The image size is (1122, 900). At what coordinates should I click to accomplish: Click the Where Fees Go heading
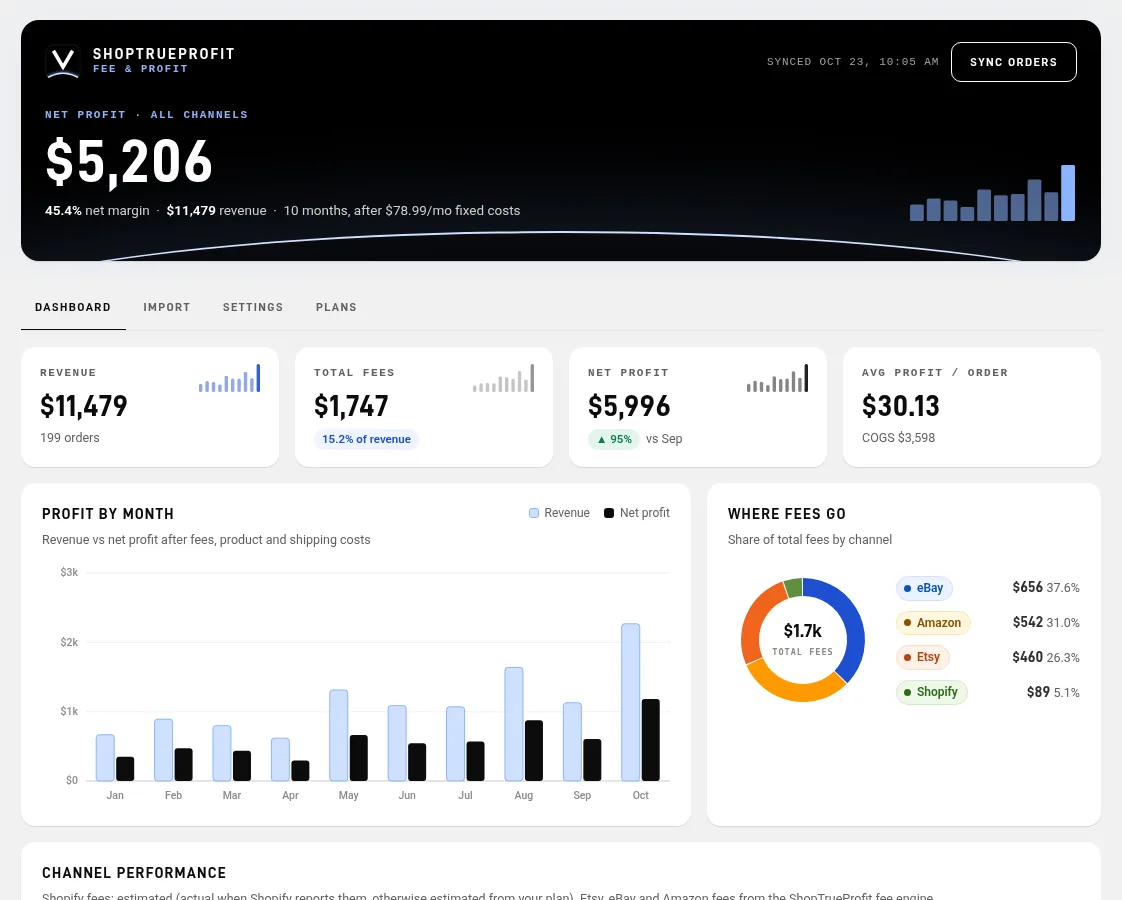coord(786,514)
